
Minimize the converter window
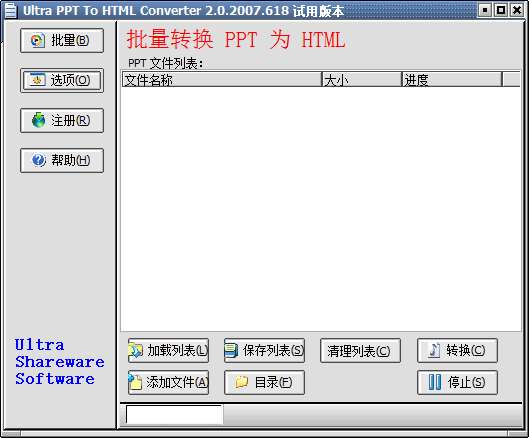click(485, 10)
